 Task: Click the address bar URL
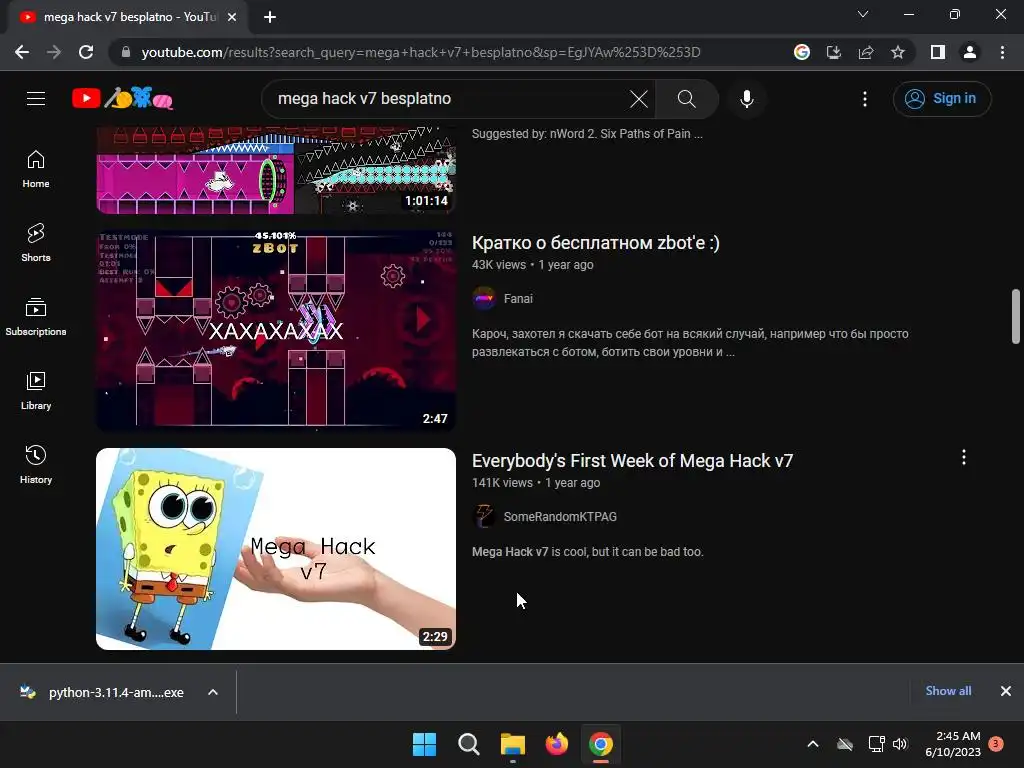coord(421,52)
